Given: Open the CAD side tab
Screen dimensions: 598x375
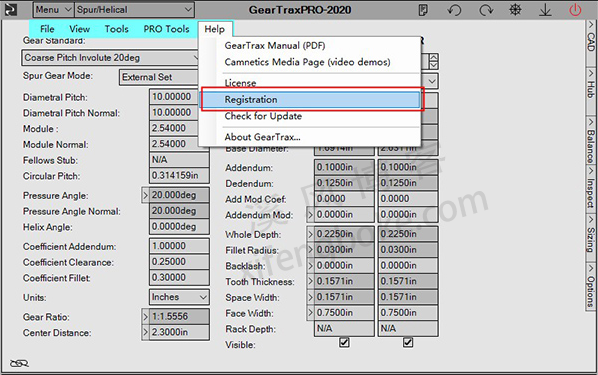Looking at the screenshot, I should [591, 42].
